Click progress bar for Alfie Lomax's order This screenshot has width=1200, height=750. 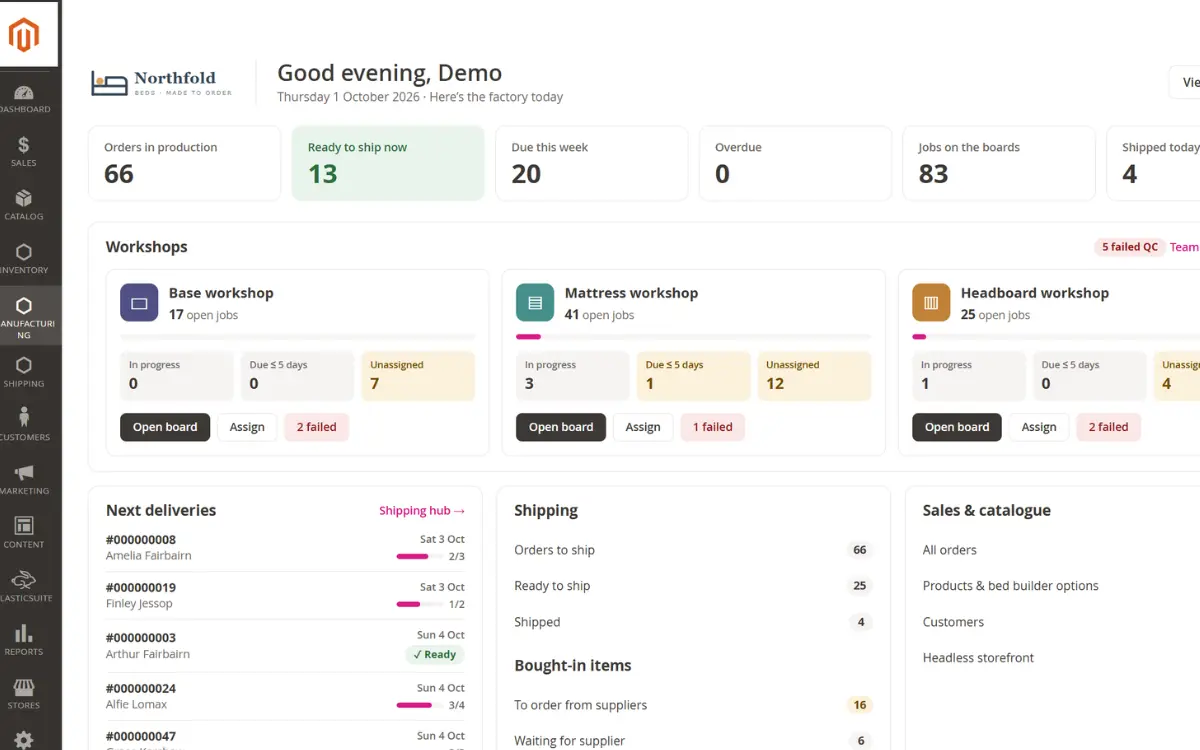click(x=419, y=705)
